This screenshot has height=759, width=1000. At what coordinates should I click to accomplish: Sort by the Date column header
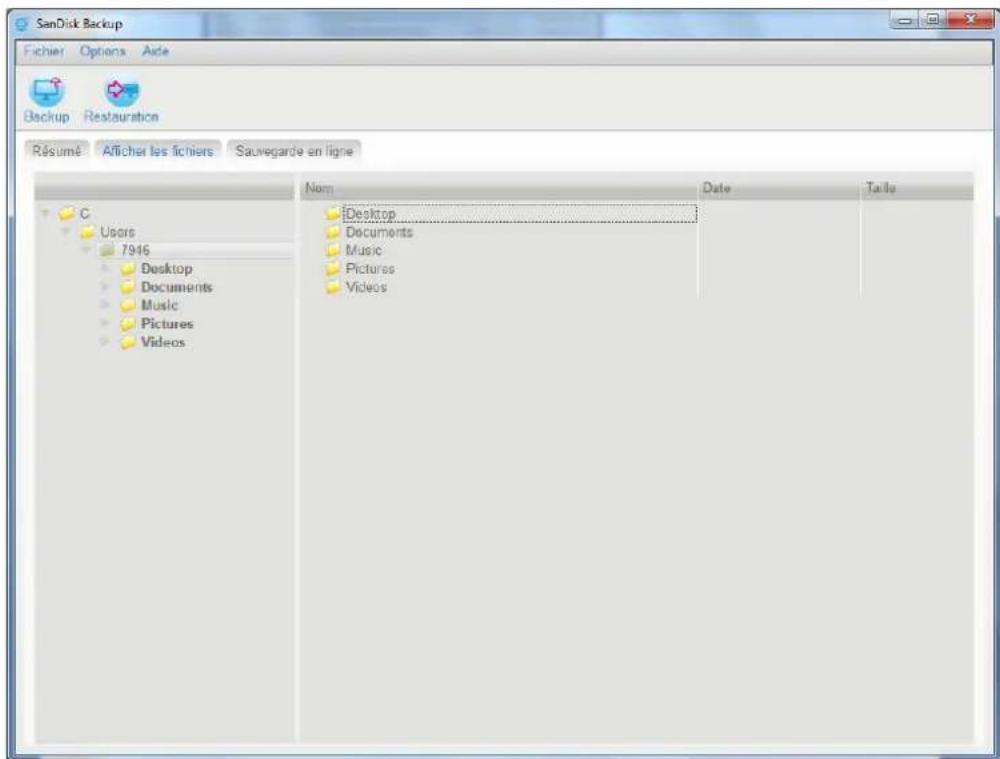(779, 188)
